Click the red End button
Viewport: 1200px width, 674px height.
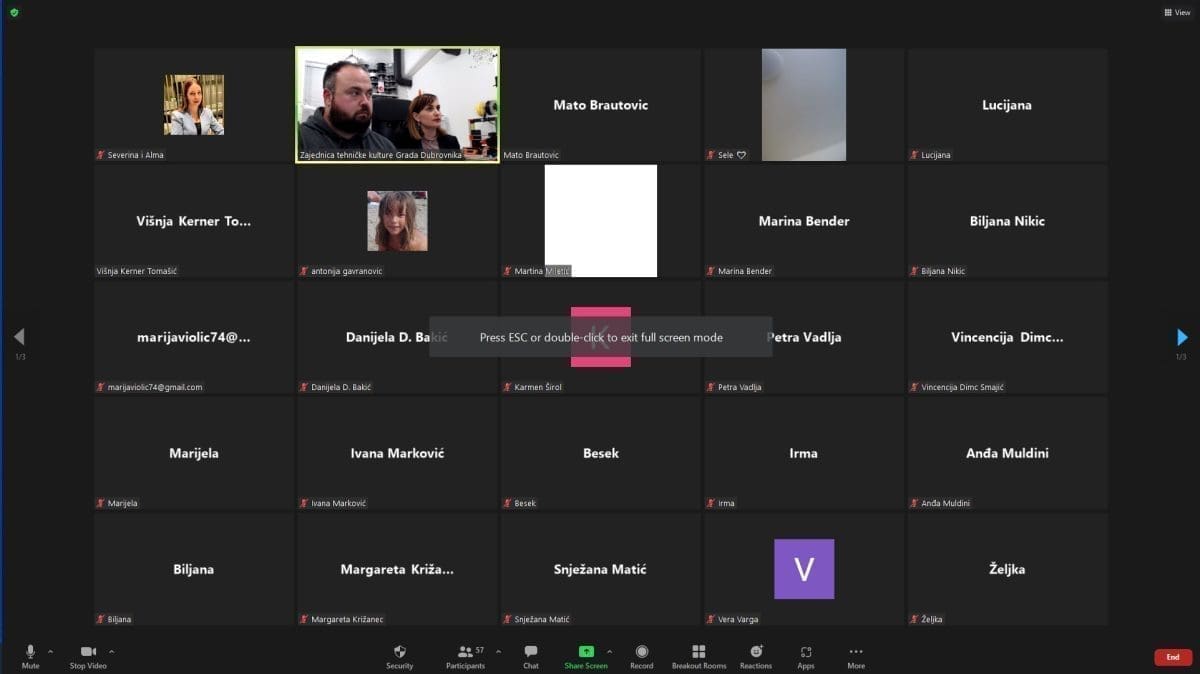1173,657
